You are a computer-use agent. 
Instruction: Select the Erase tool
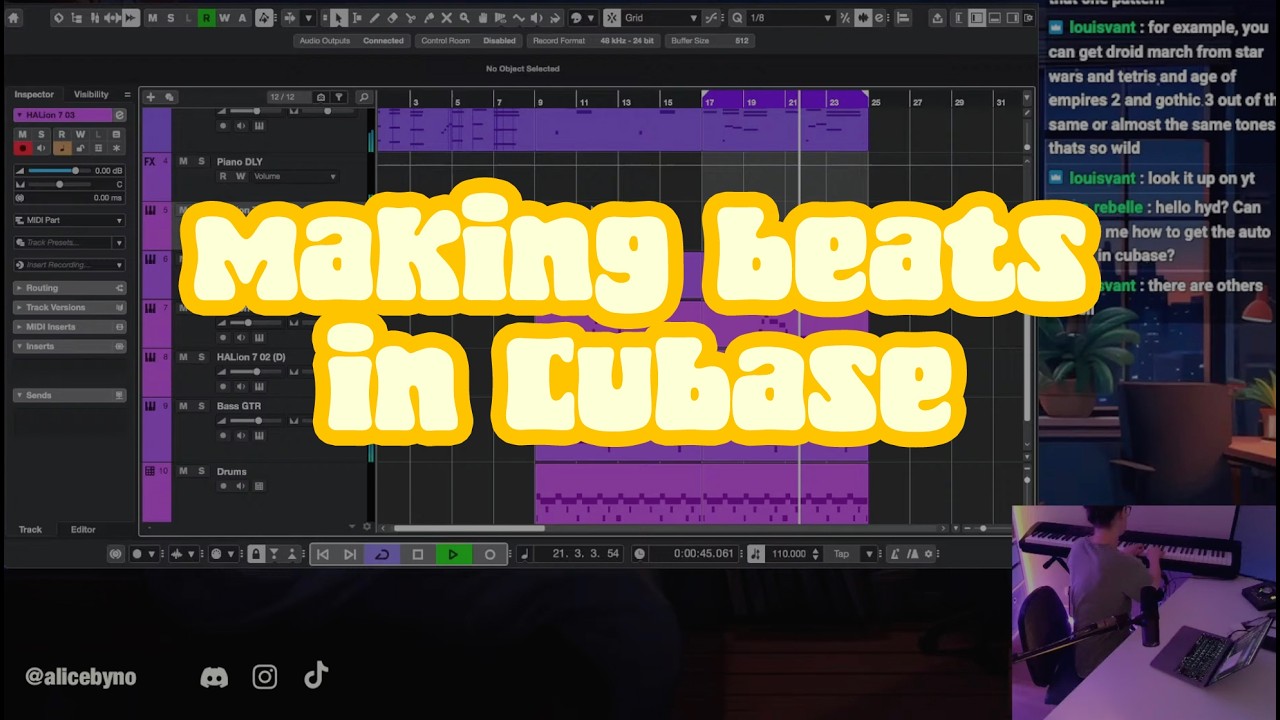pyautogui.click(x=392, y=18)
